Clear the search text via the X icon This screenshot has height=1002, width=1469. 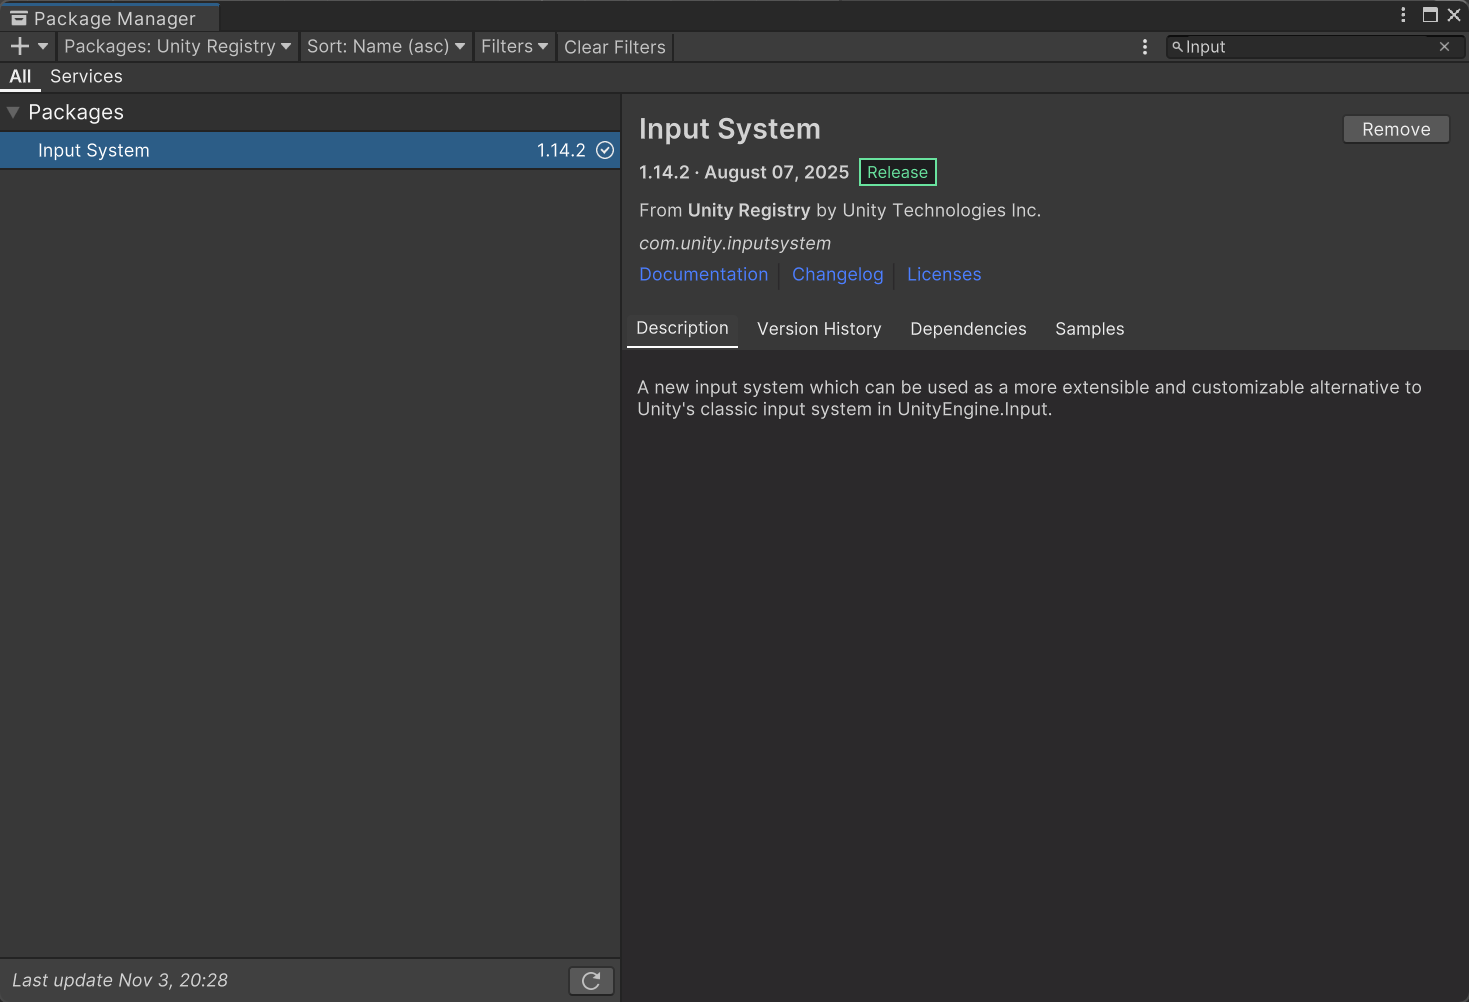pyautogui.click(x=1444, y=46)
